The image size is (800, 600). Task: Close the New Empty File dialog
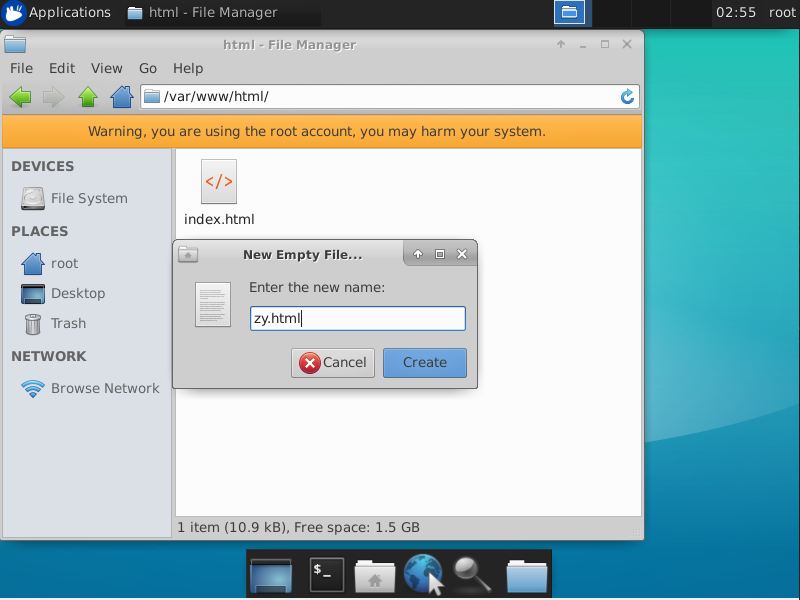click(462, 254)
